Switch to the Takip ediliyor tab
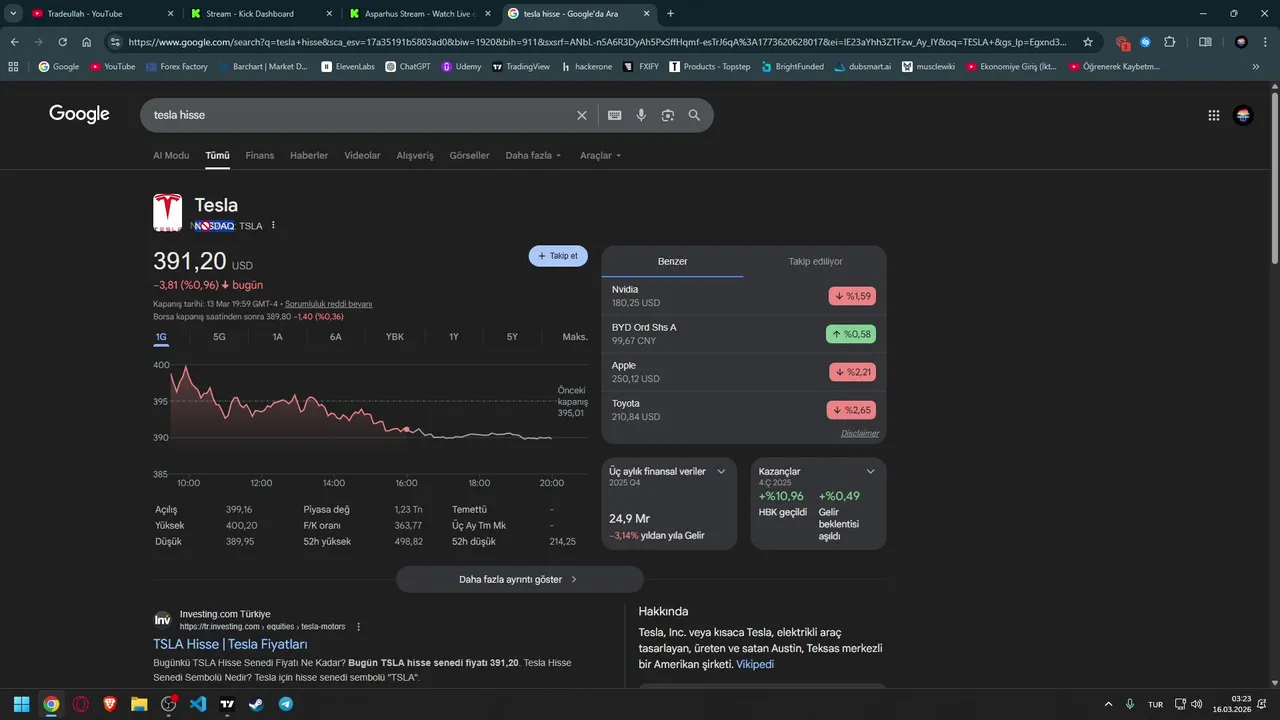 tap(815, 261)
